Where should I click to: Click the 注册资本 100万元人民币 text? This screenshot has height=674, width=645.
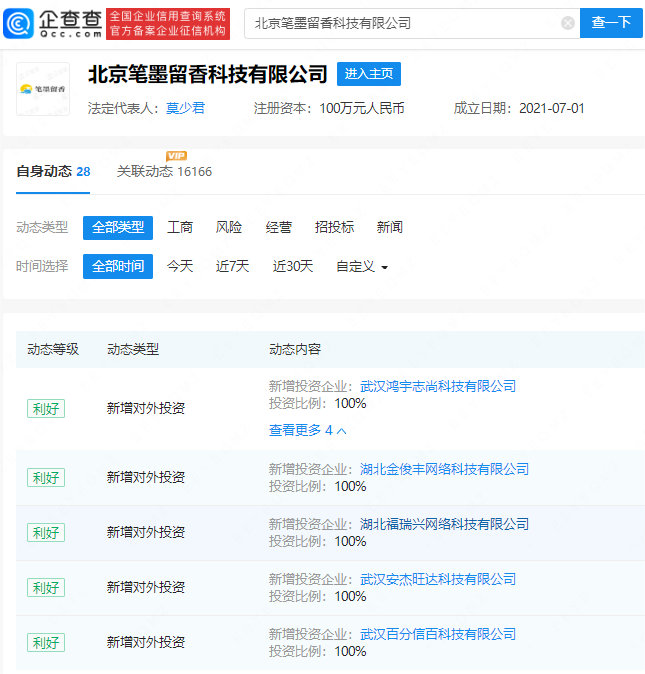click(x=329, y=108)
